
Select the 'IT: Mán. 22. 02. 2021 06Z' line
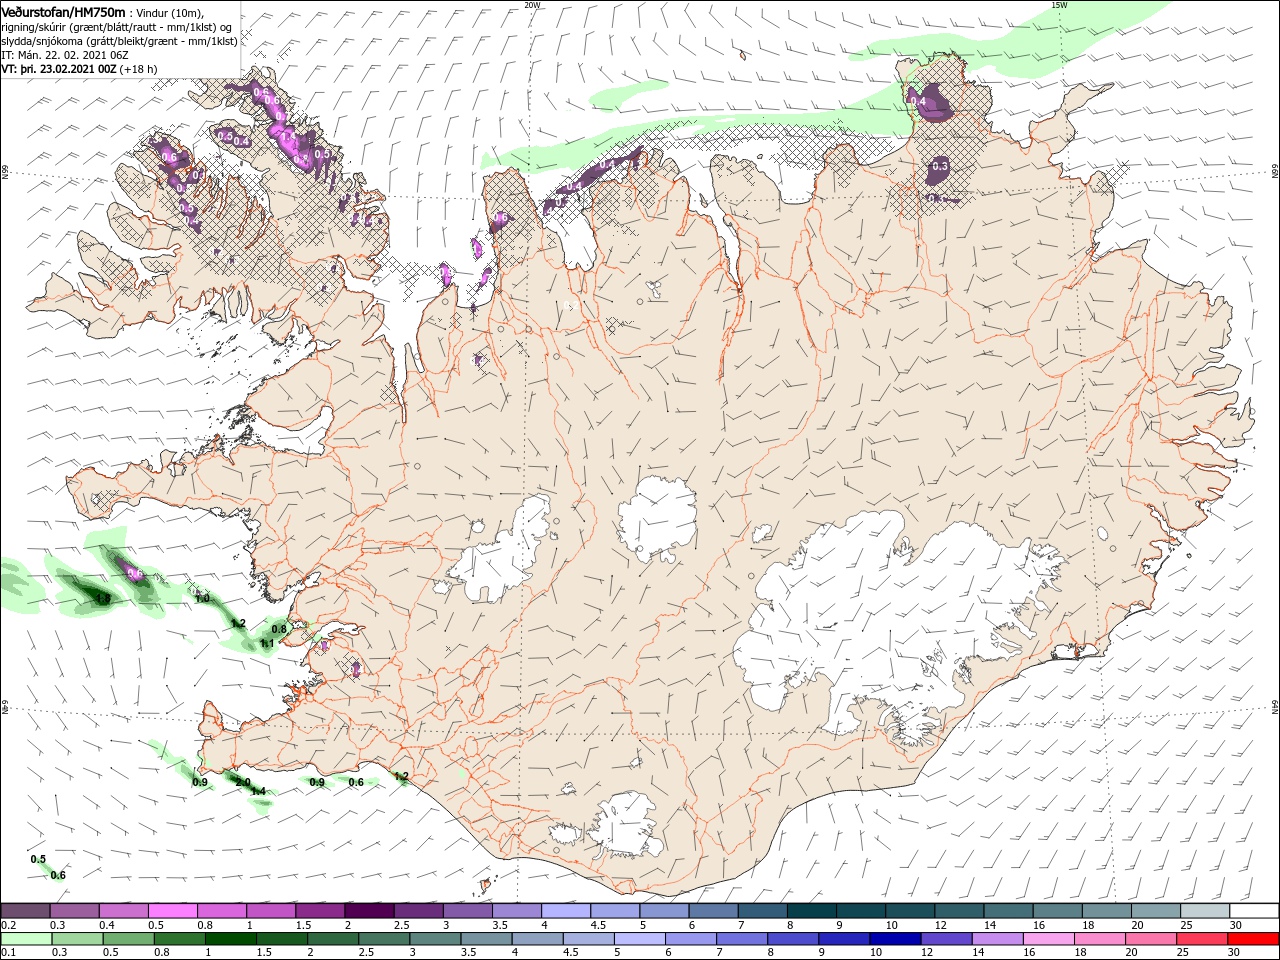click(65, 55)
